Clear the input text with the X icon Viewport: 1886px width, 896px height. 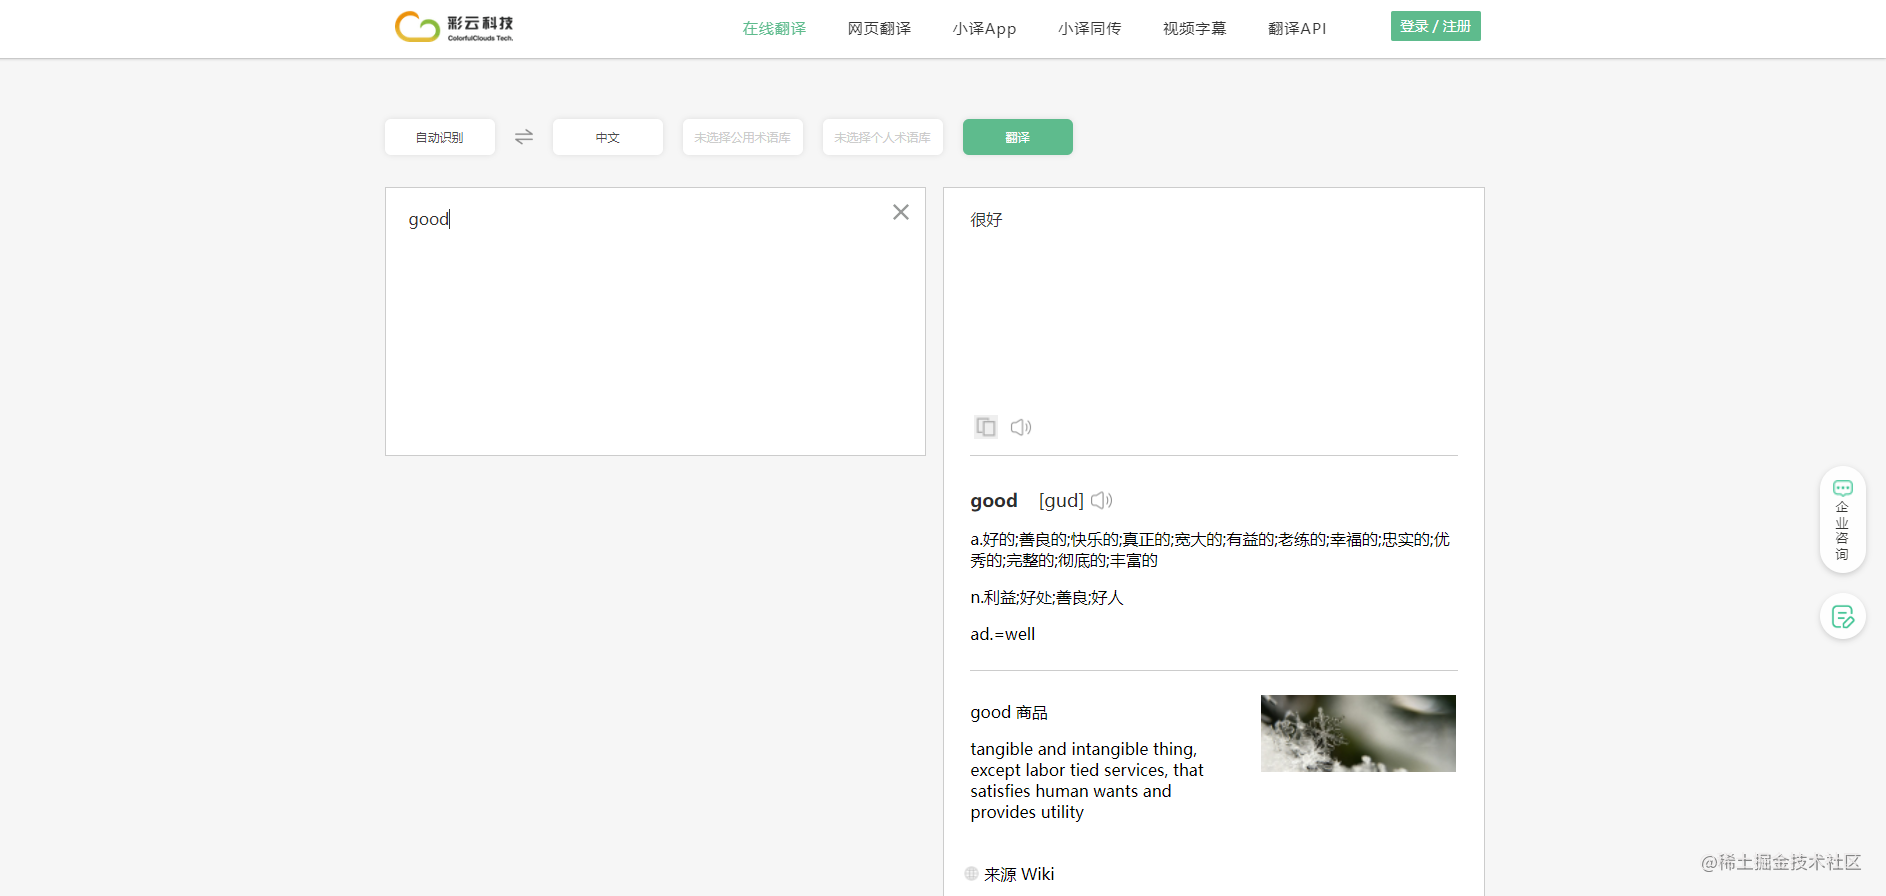point(901,212)
